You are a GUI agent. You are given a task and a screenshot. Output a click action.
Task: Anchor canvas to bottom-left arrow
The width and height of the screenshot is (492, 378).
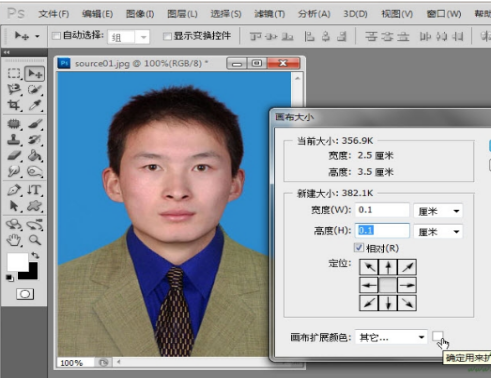tap(369, 303)
